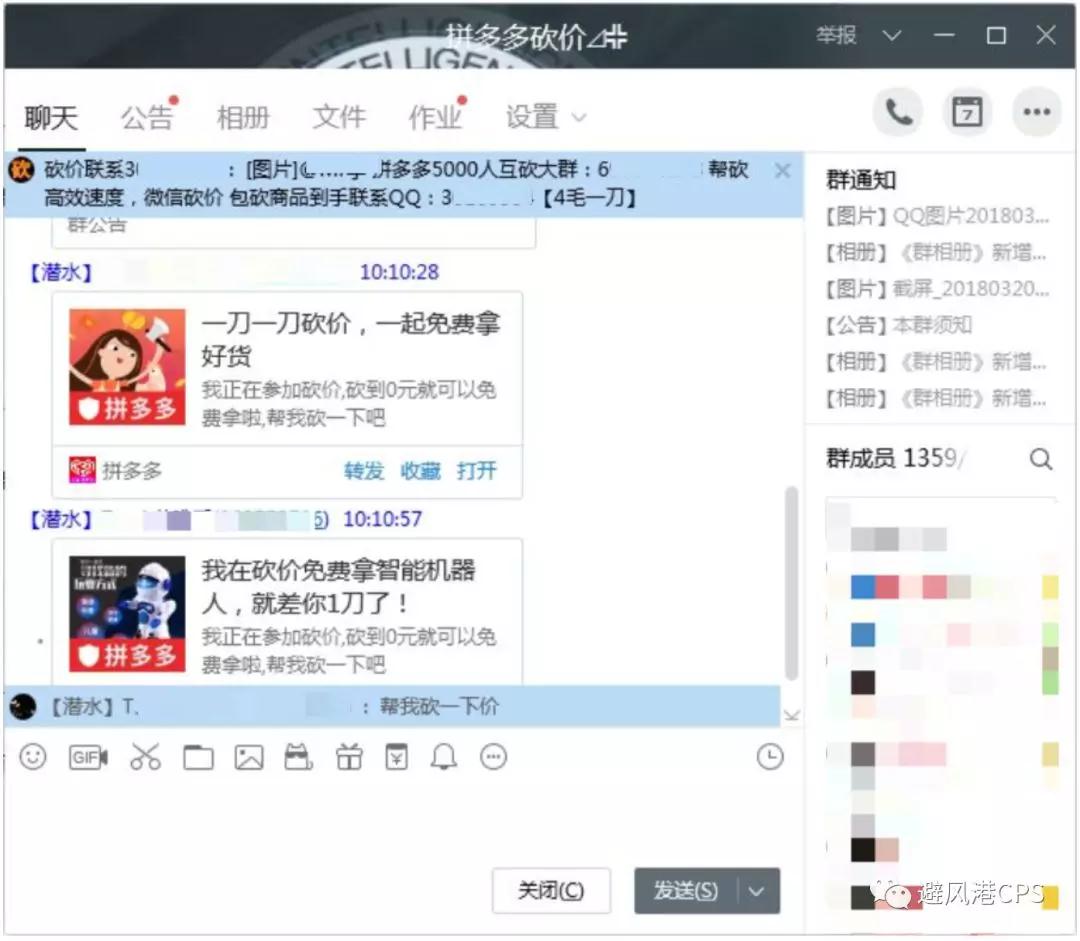Click the red envelope yen icon
Image resolution: width=1080 pixels, height=941 pixels.
pos(397,758)
